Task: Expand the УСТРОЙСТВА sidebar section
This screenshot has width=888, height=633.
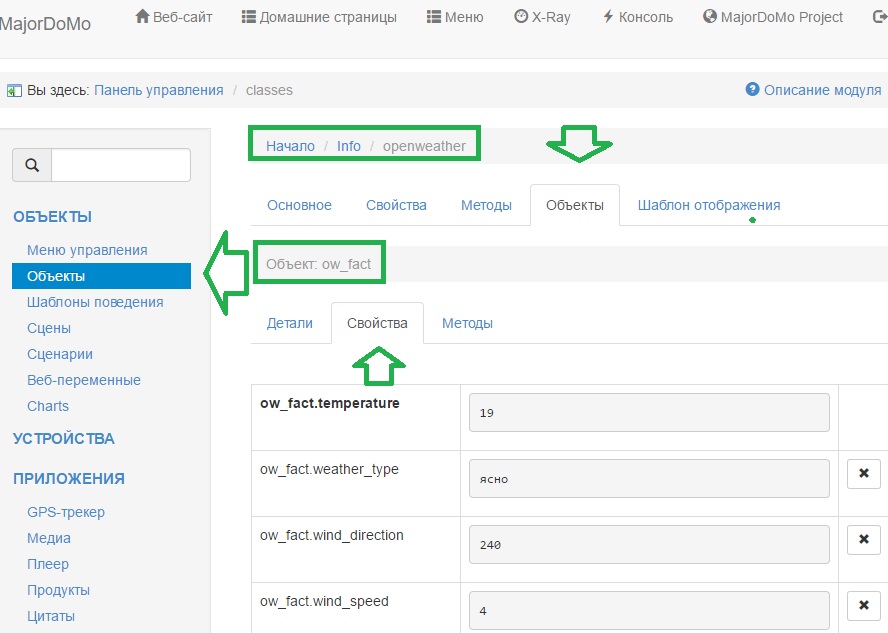Action: [x=63, y=439]
